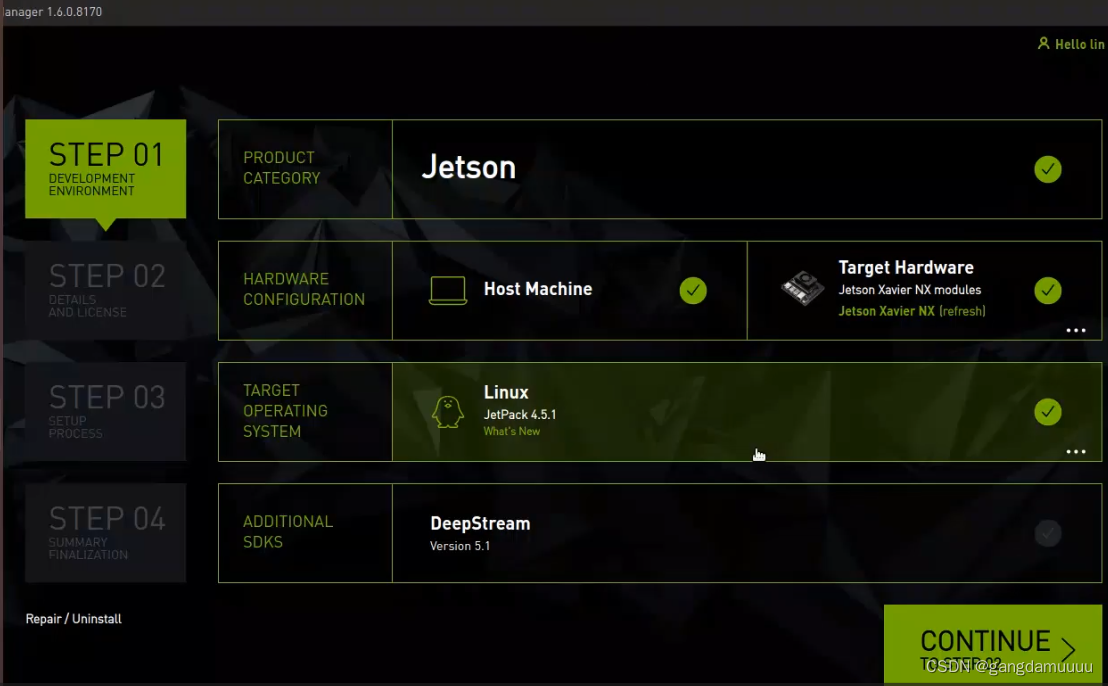The image size is (1108, 686).
Task: Expand Target Operating System options via ellipsis
Action: pyautogui.click(x=1076, y=452)
